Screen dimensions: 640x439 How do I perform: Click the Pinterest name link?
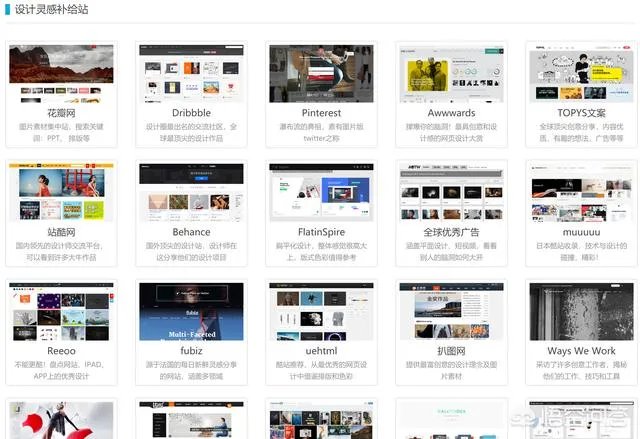320,113
